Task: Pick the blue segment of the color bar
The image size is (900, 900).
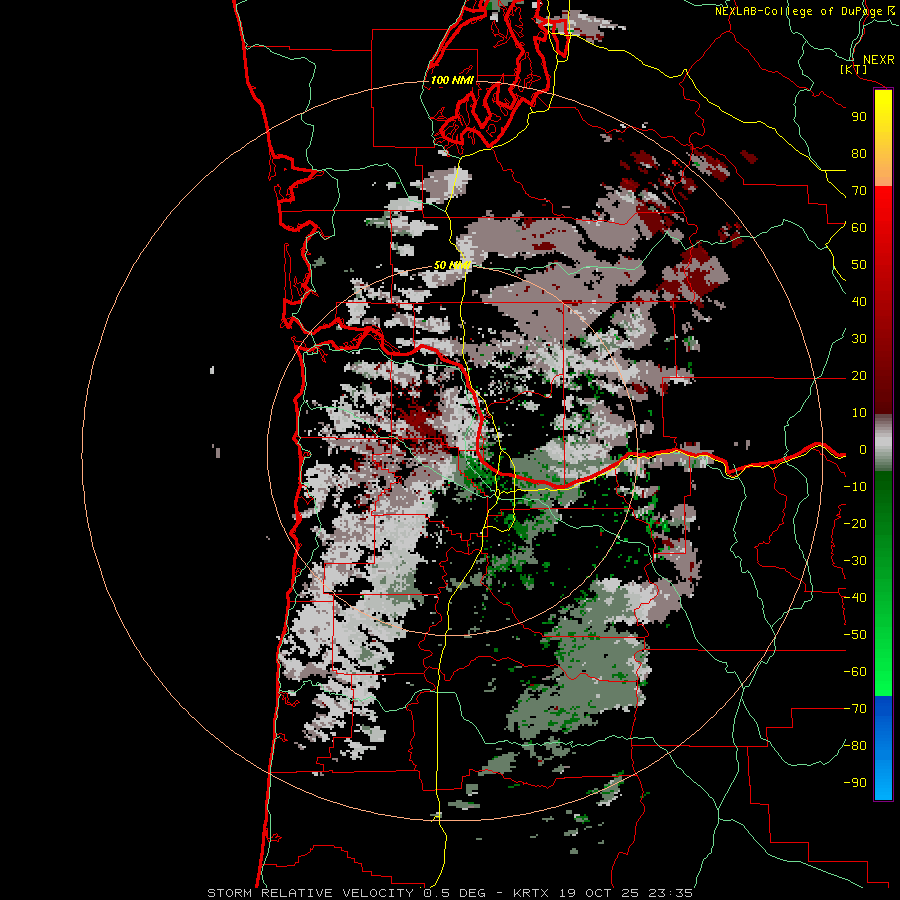Action: (883, 748)
